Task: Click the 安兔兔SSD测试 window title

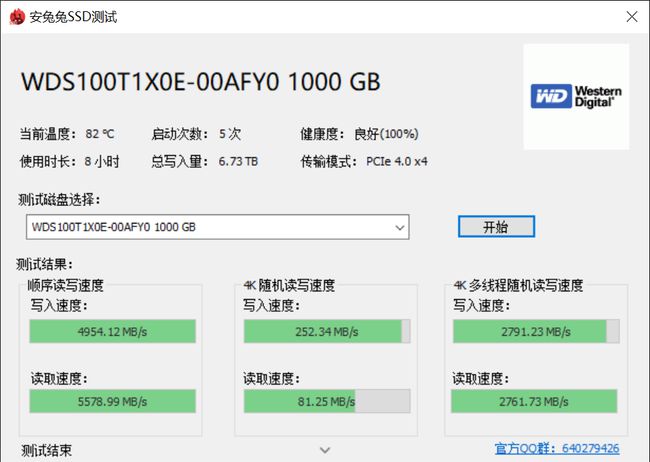Action: coord(73,17)
